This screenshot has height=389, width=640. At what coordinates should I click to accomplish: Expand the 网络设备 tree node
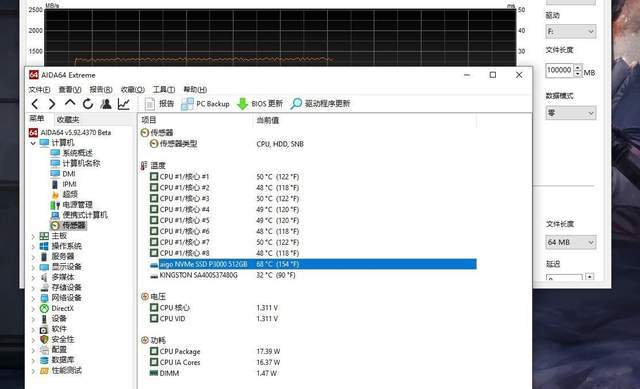pos(33,298)
